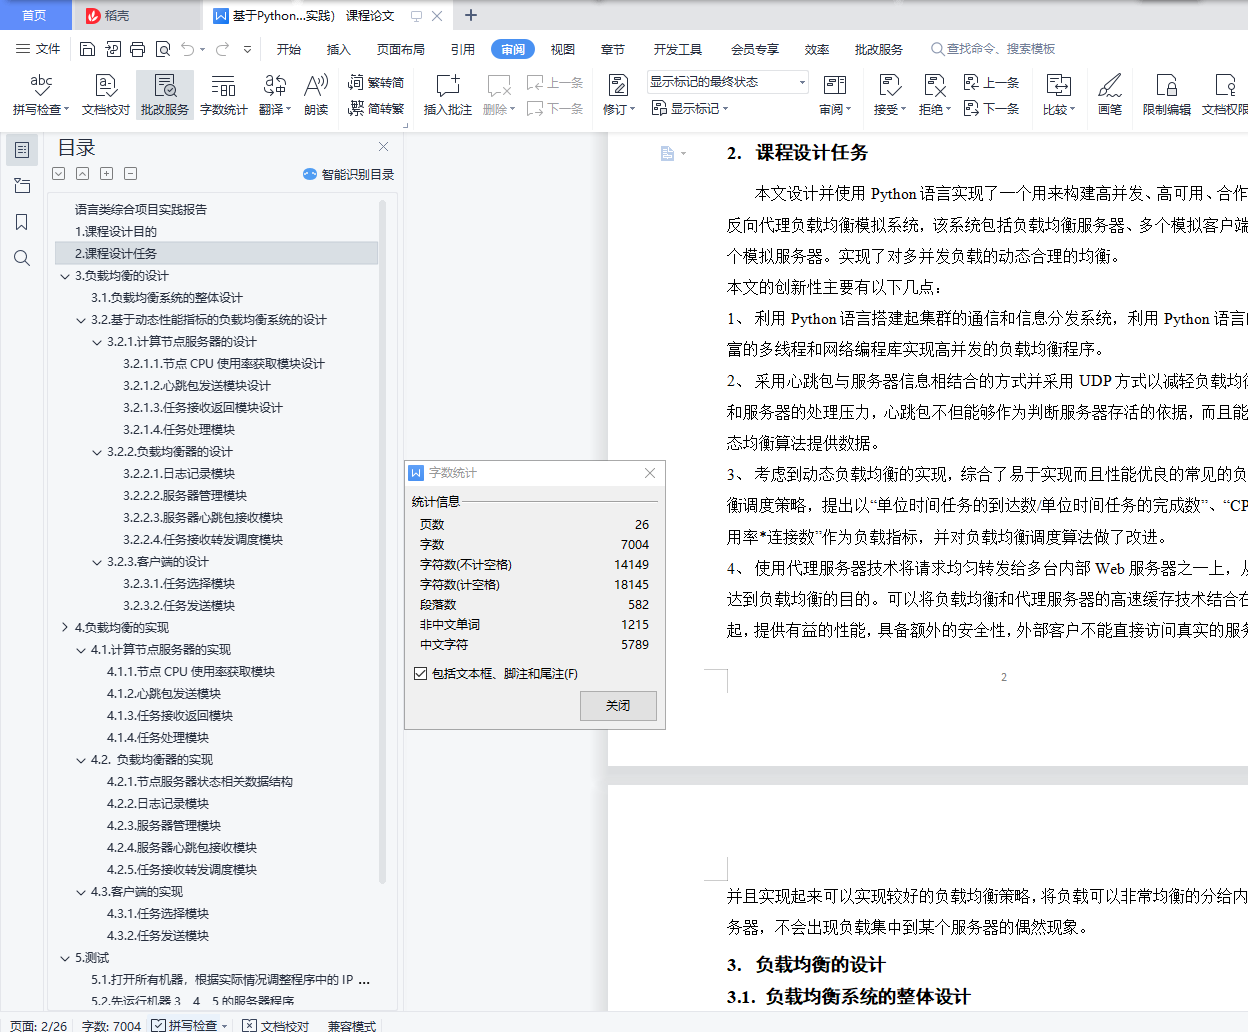Click the minus box icon under 目录
The width and height of the screenshot is (1248, 1032).
tap(131, 173)
